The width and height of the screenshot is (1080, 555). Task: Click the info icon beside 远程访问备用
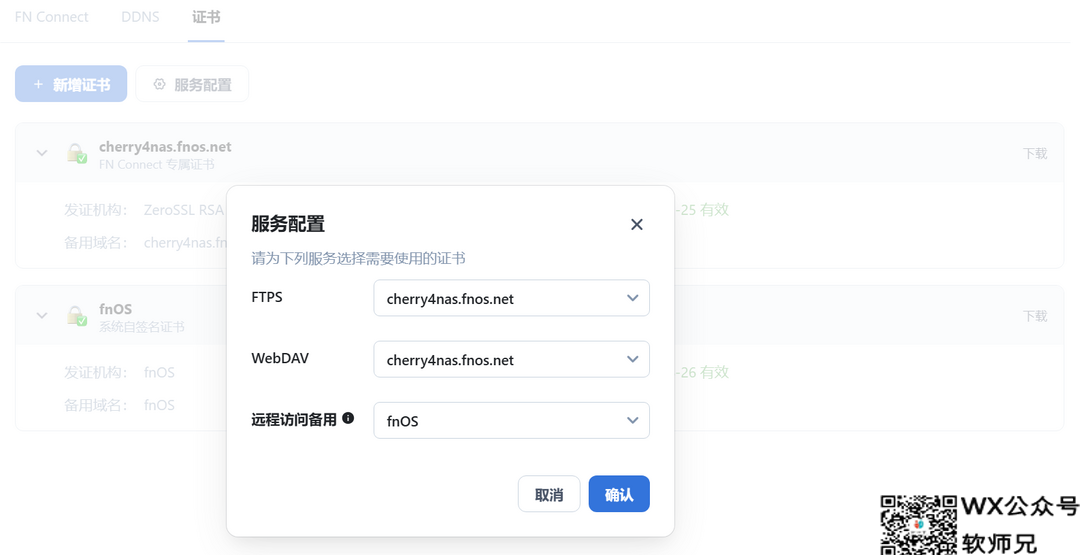(348, 418)
